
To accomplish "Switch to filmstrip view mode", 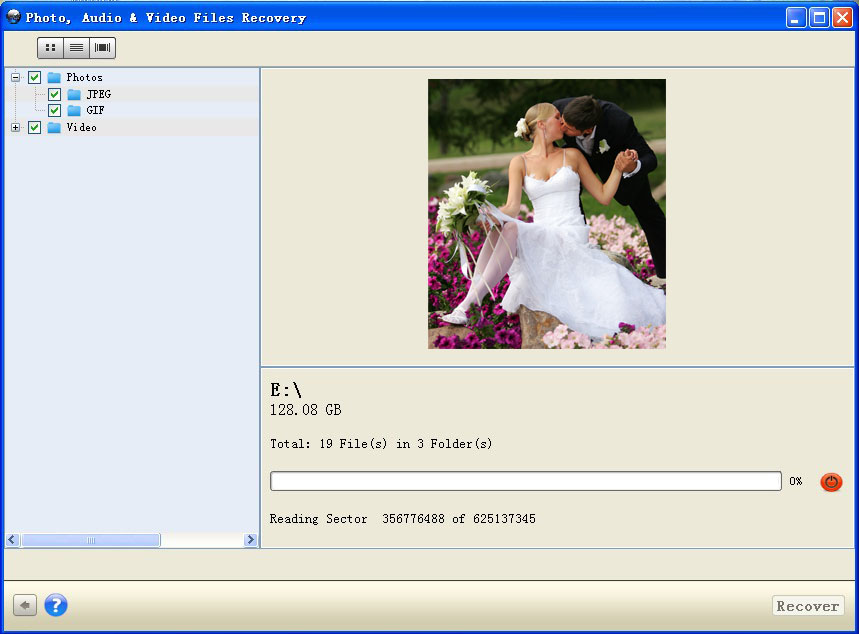I will point(102,48).
